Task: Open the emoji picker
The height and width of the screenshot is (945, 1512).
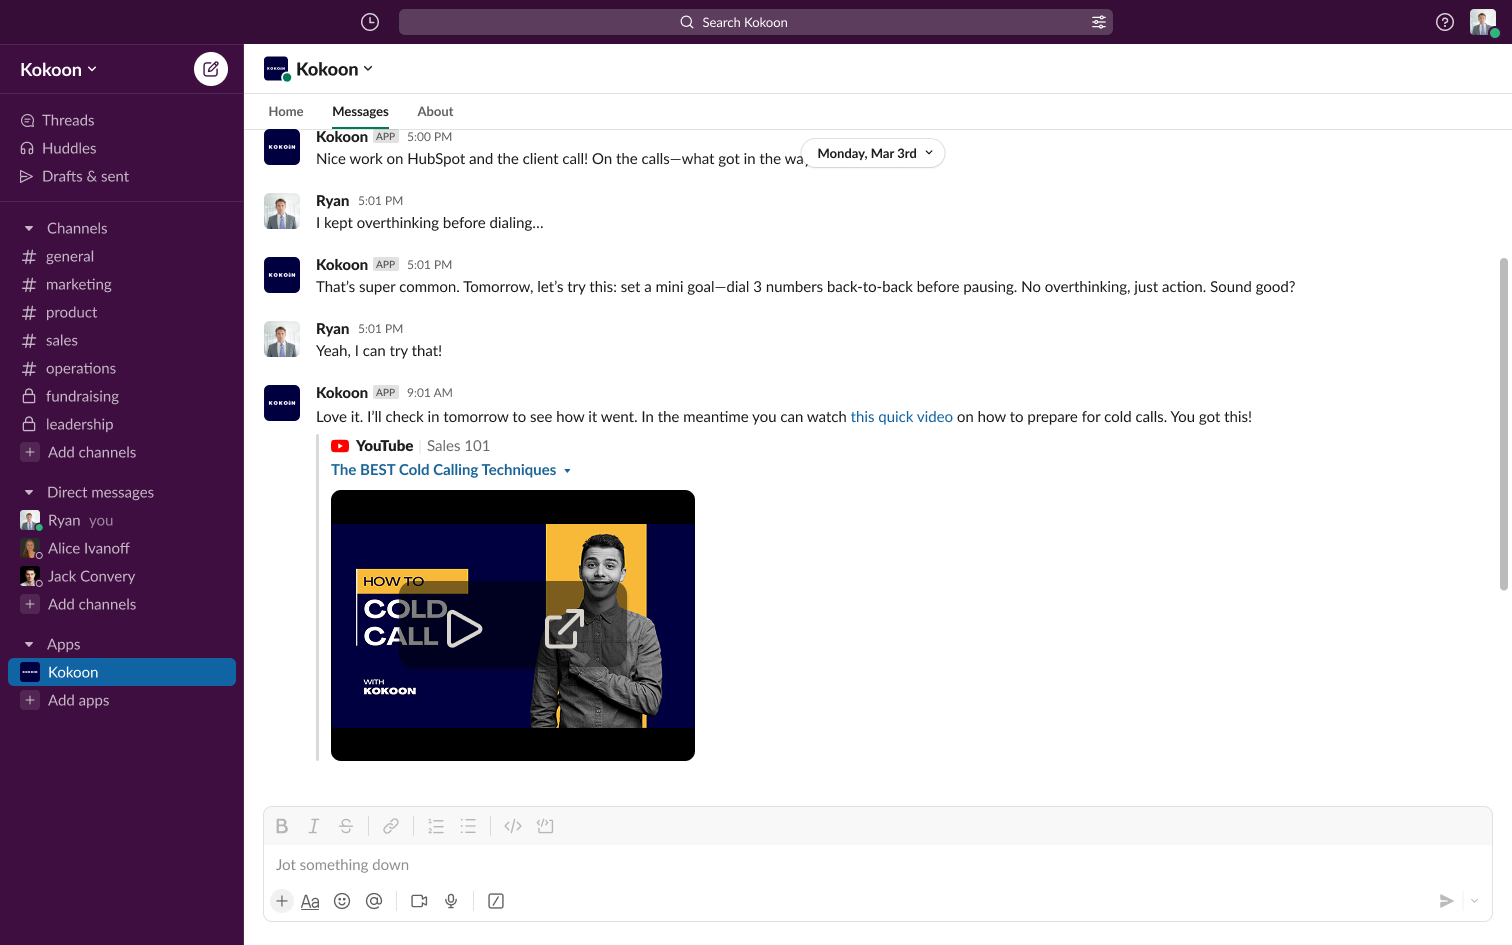Action: tap(342, 901)
